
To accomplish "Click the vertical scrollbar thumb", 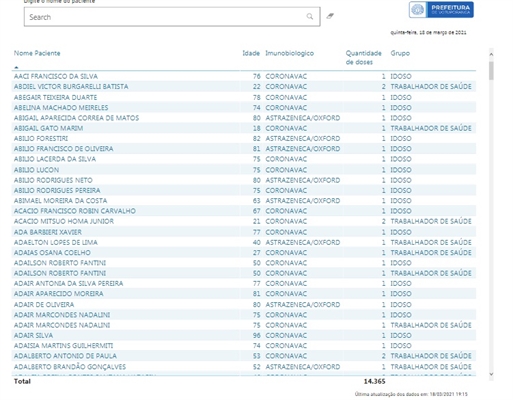I will (491, 70).
